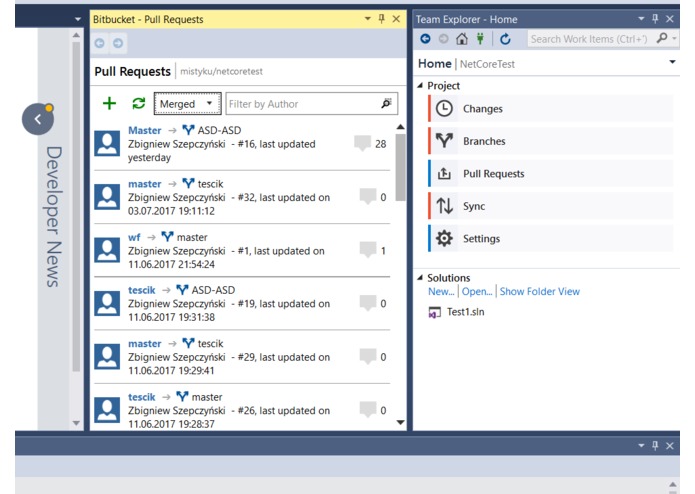The width and height of the screenshot is (695, 494).
Task: Click the Filter by Author field
Action: click(x=312, y=104)
